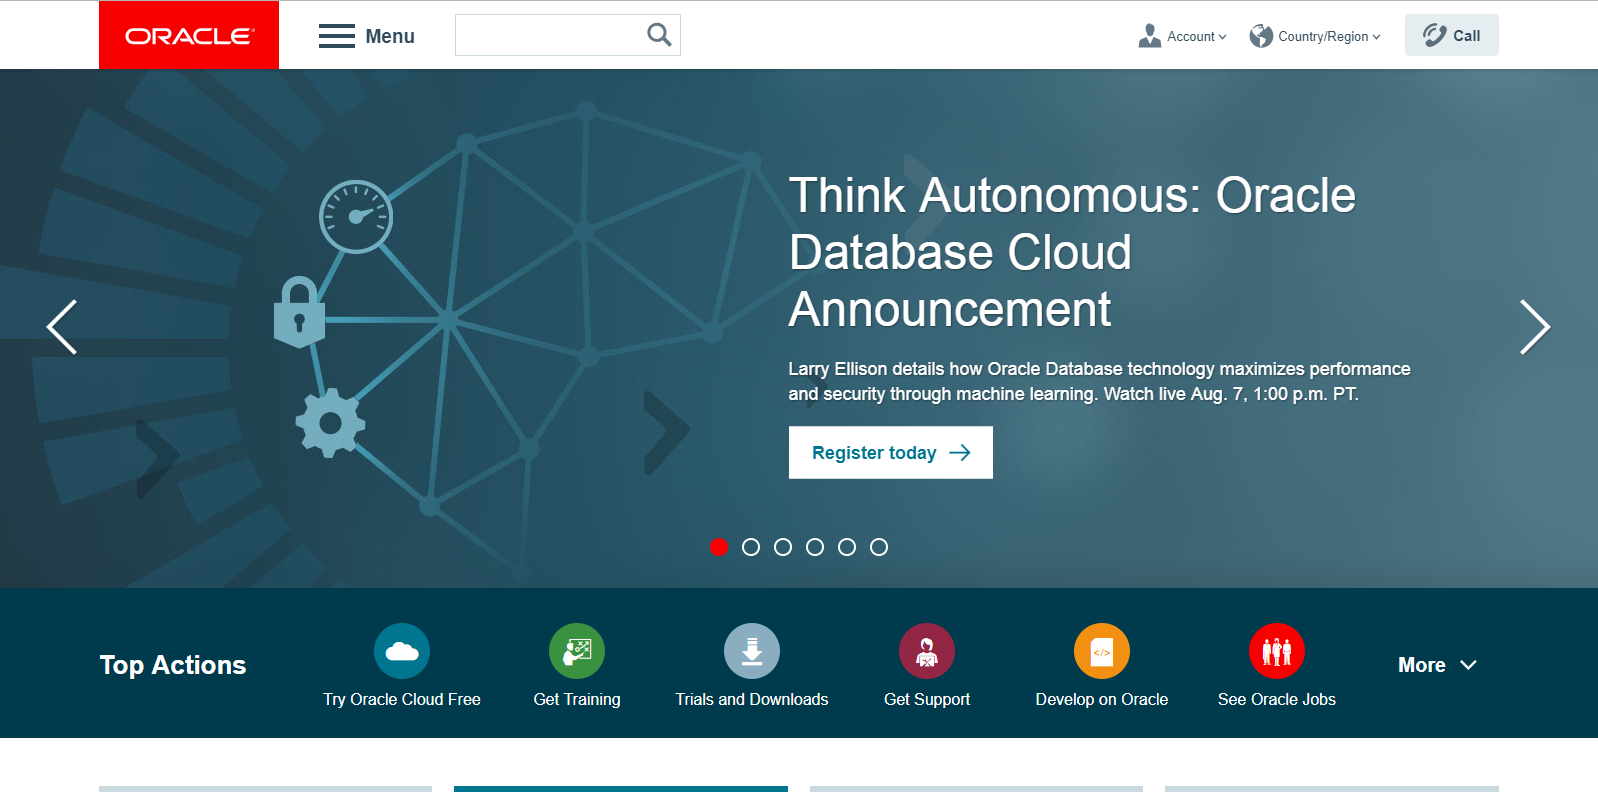Click the Develop on Oracle code icon
The width and height of the screenshot is (1598, 801).
click(1102, 651)
